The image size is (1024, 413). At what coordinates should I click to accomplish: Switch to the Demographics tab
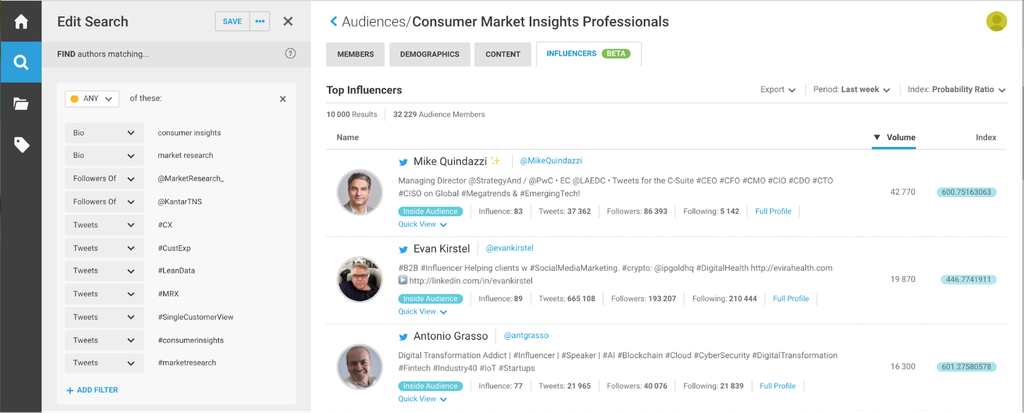tap(430, 54)
